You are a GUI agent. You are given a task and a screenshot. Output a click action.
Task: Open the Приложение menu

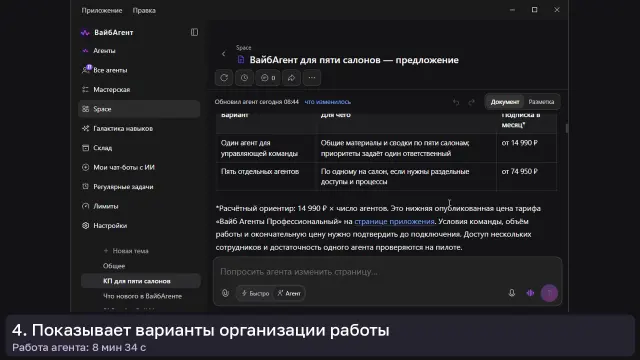tap(102, 11)
